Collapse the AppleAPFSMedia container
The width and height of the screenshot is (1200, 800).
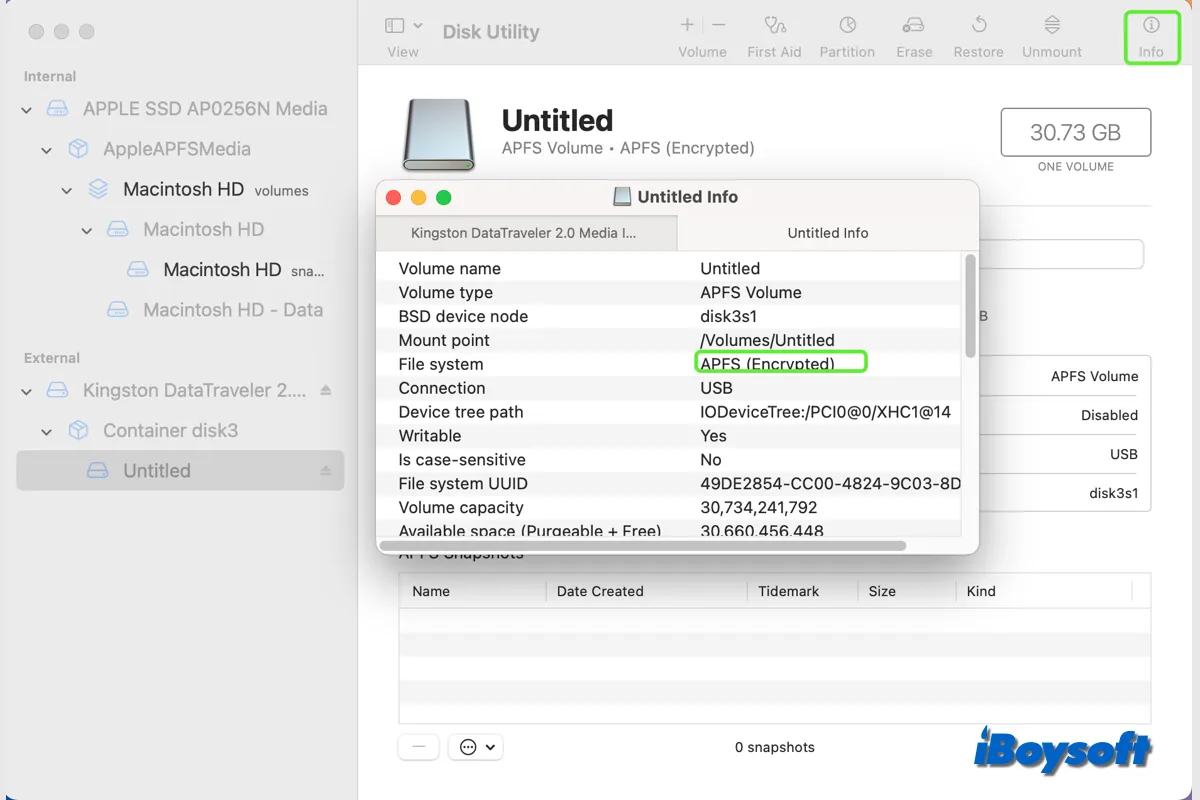(x=47, y=150)
